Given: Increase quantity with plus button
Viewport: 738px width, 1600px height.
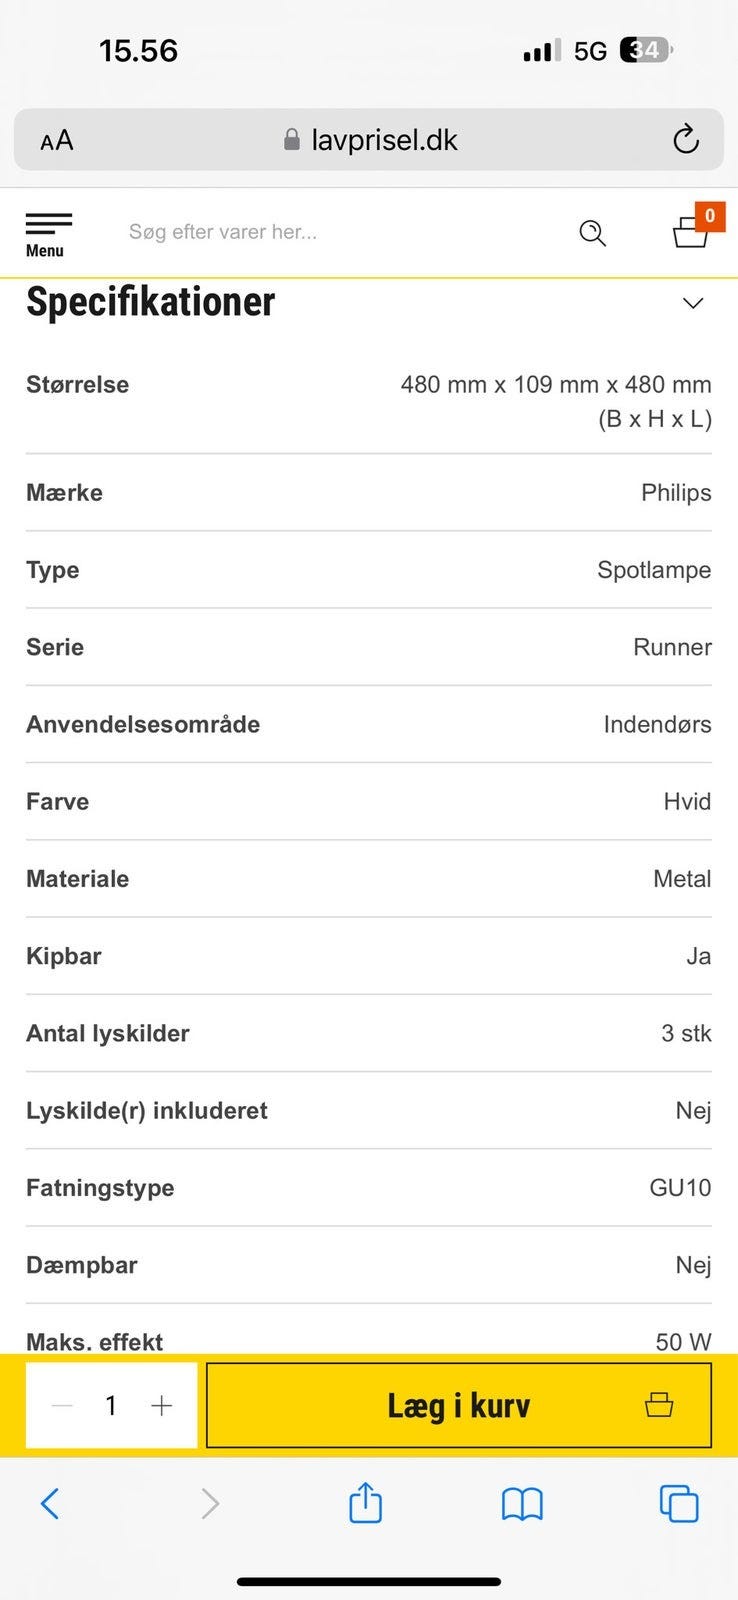Looking at the screenshot, I should pos(161,1406).
